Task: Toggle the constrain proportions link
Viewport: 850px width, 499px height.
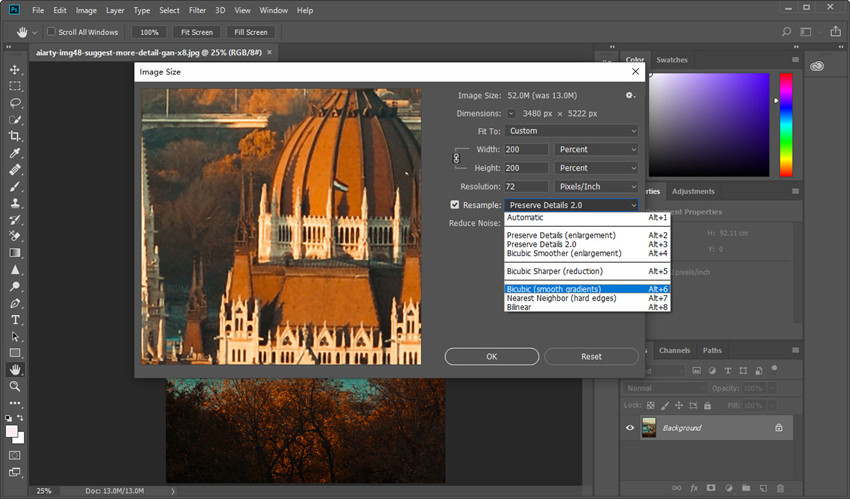Action: 456,158
